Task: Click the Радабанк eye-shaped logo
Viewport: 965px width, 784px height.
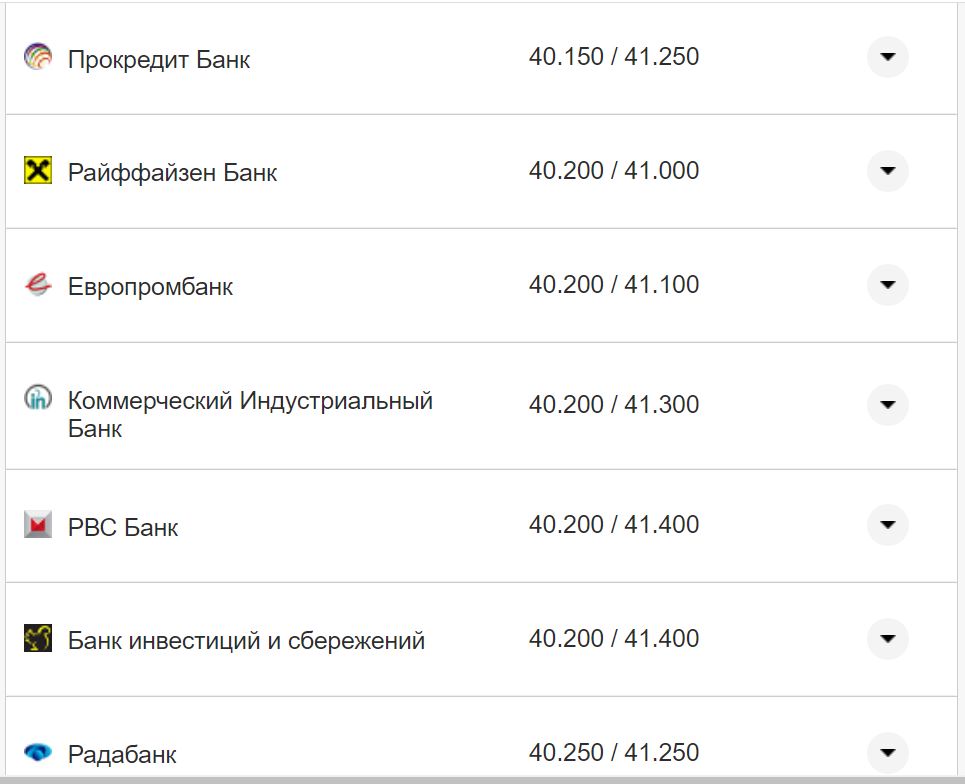Action: pyautogui.click(x=37, y=751)
